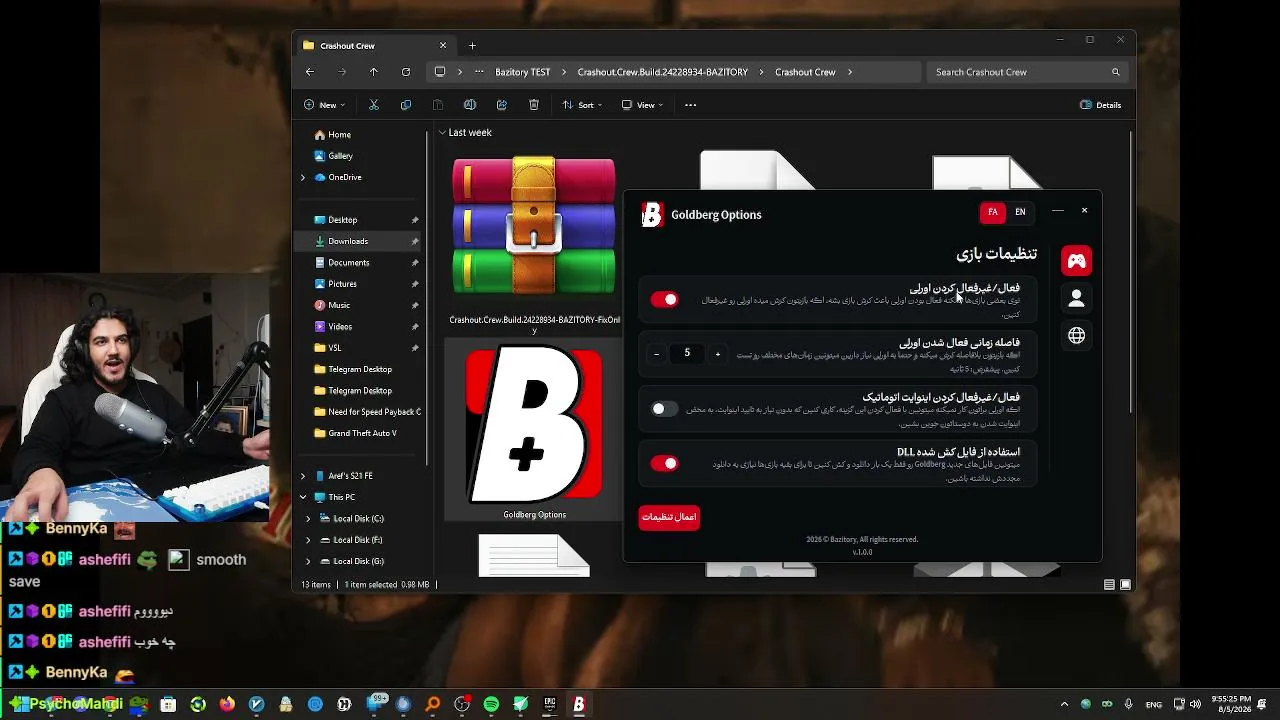
Task: Rename the selected file in File Explorer
Action: coord(470,105)
